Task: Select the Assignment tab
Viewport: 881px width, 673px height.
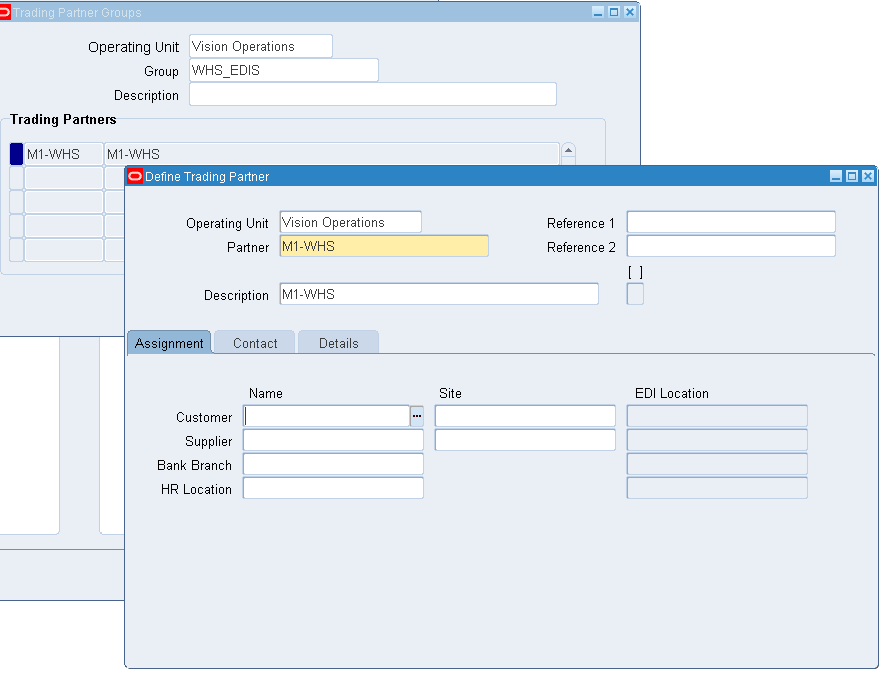Action: point(169,342)
